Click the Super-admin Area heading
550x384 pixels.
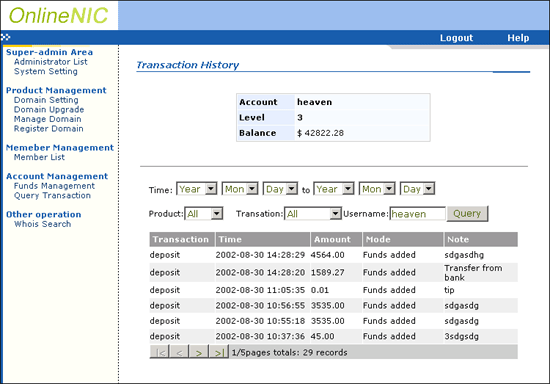click(x=49, y=52)
